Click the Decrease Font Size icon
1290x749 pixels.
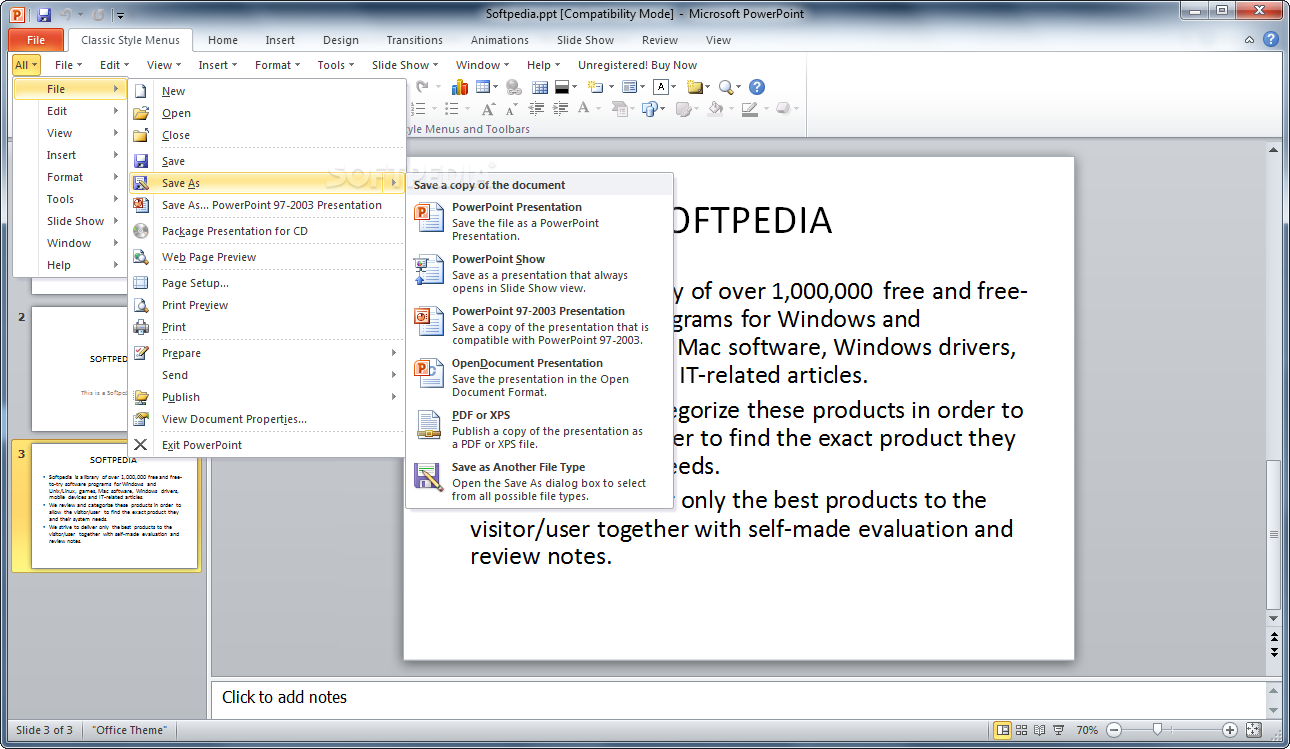coord(510,109)
